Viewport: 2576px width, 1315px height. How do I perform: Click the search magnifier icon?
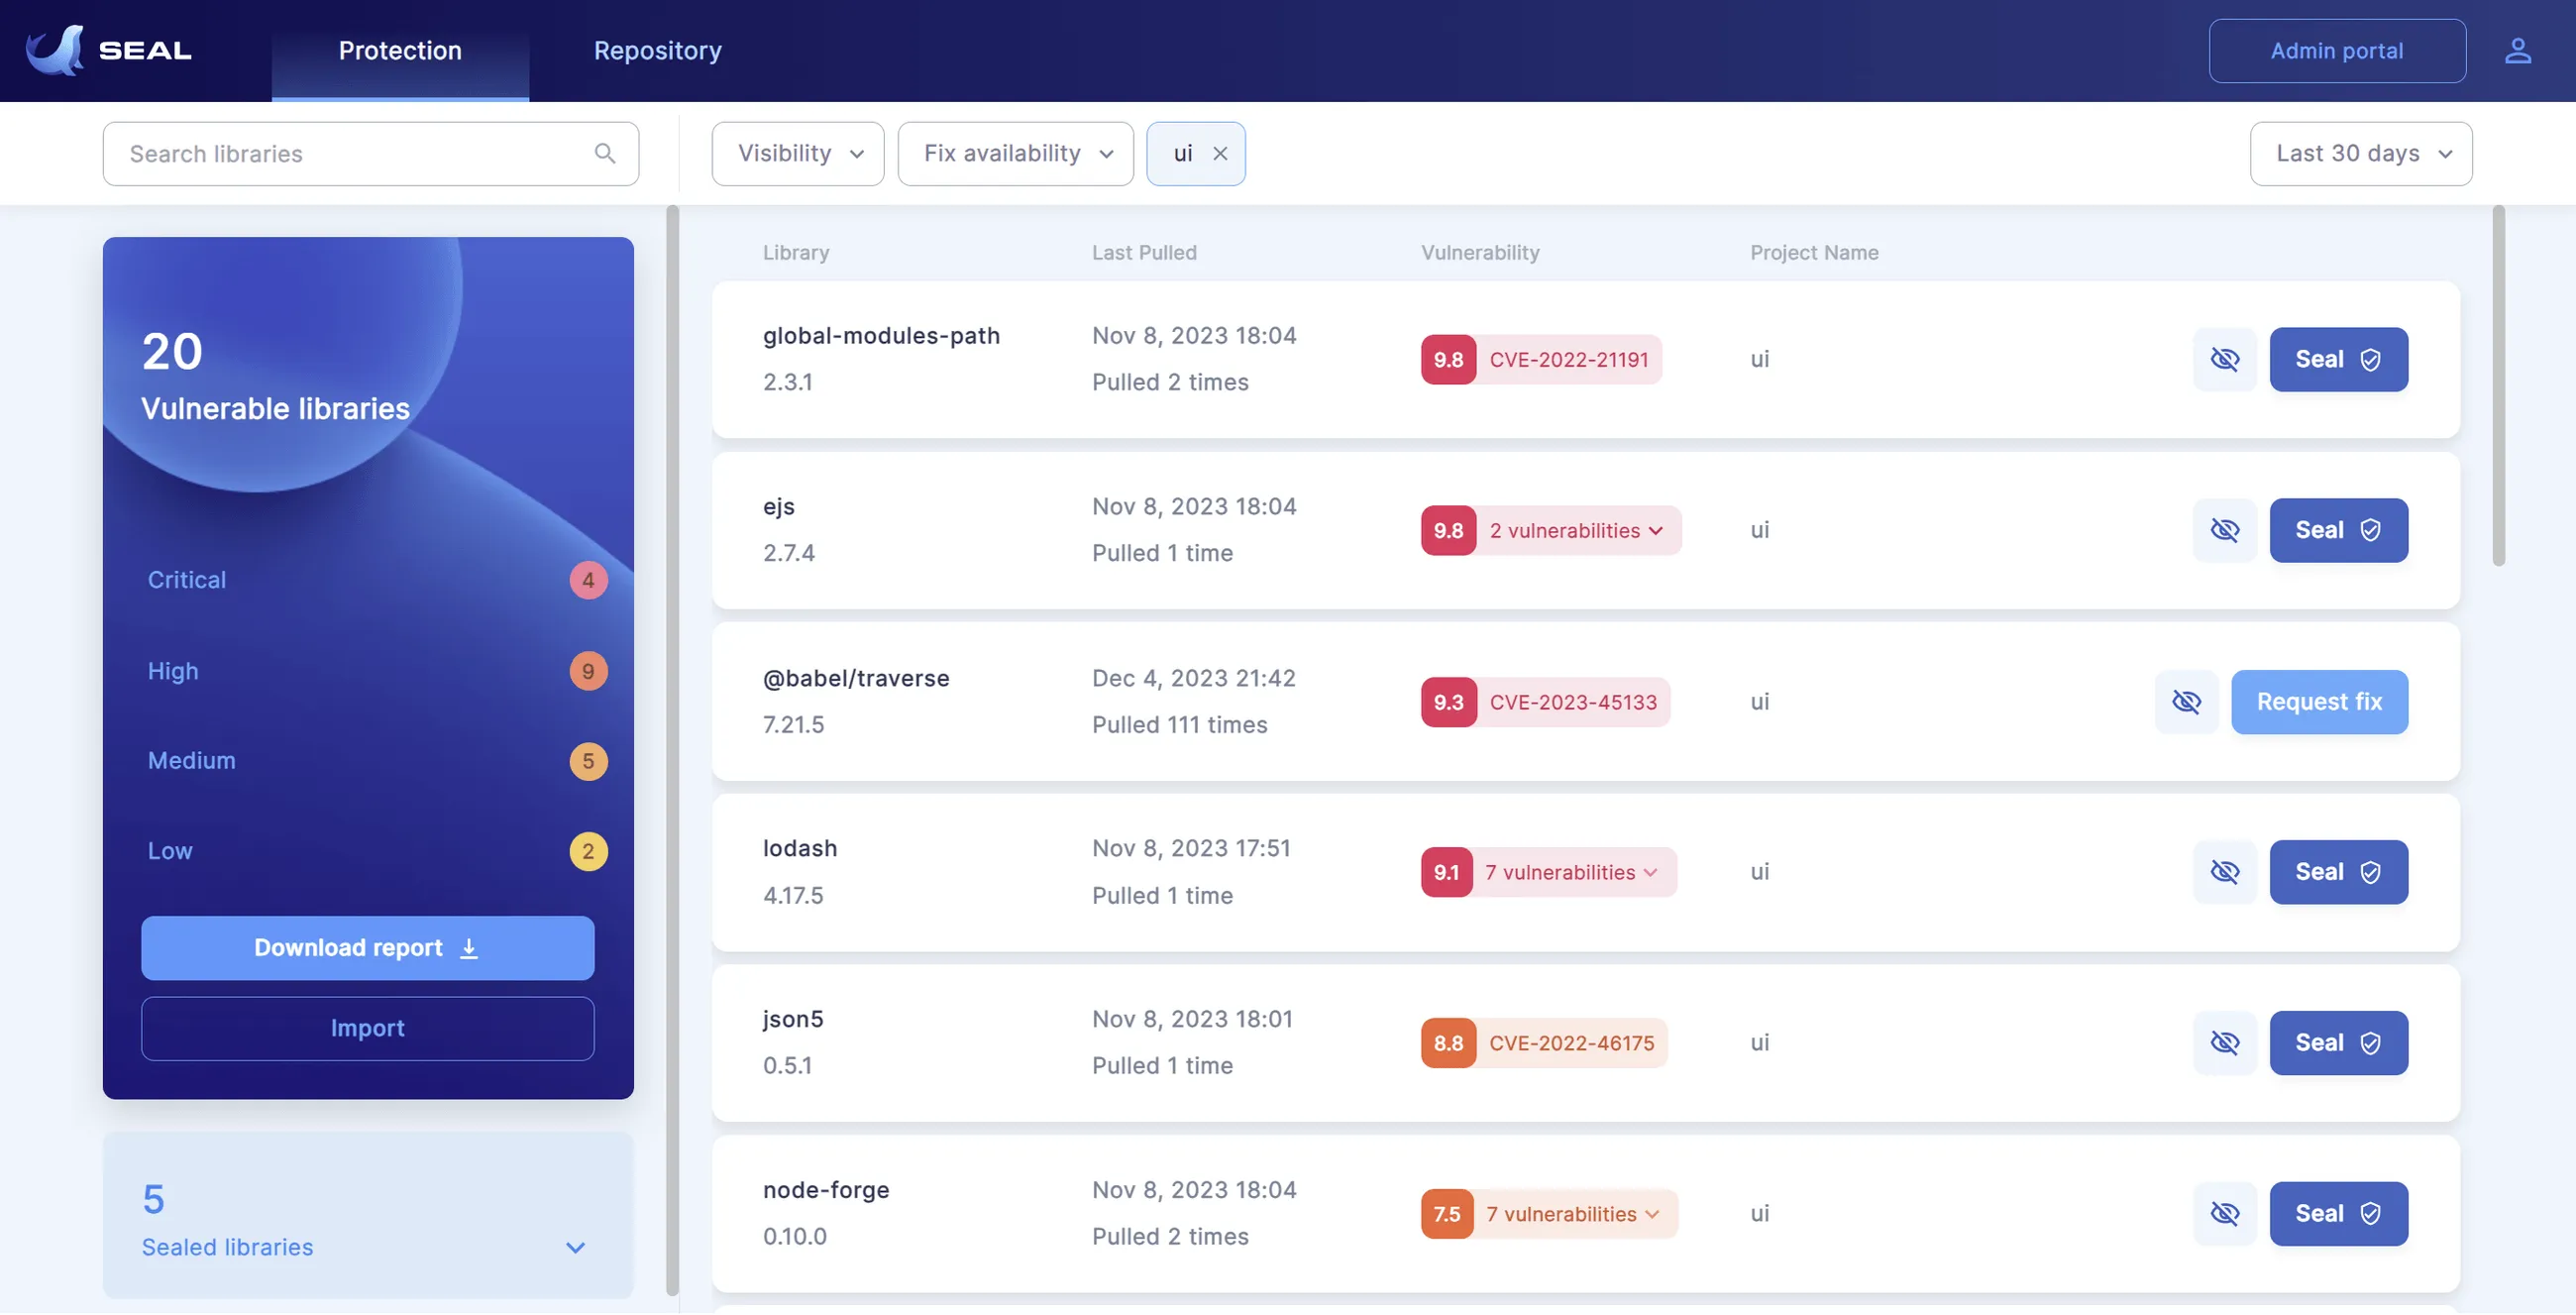click(x=605, y=153)
